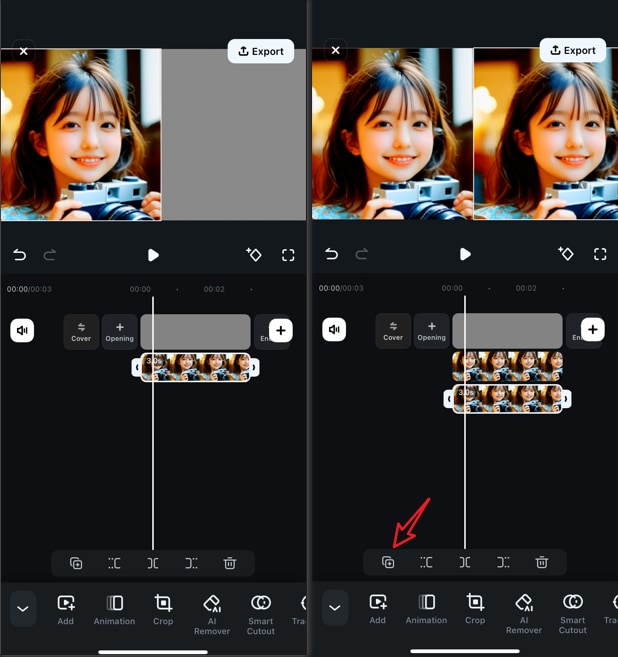Tap Cover tile in right screen

pyautogui.click(x=393, y=331)
